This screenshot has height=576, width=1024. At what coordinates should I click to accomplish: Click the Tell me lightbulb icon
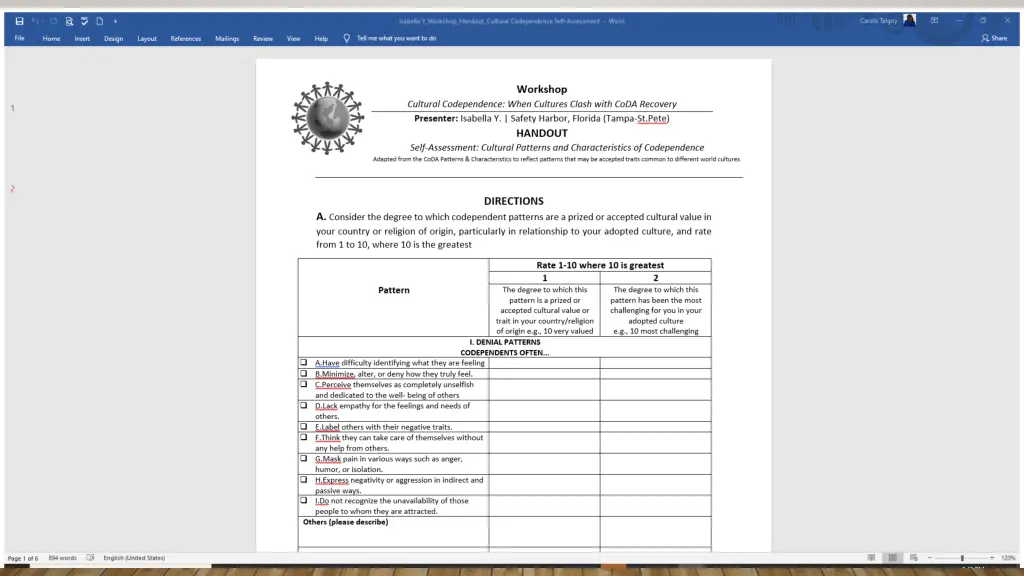click(x=347, y=39)
